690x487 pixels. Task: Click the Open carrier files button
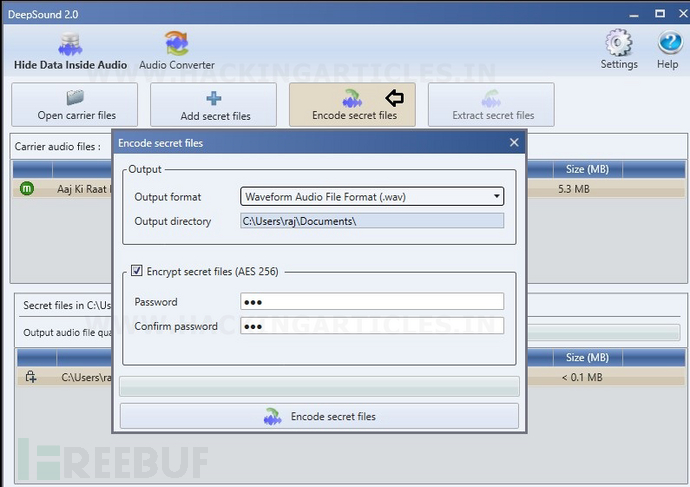click(75, 105)
